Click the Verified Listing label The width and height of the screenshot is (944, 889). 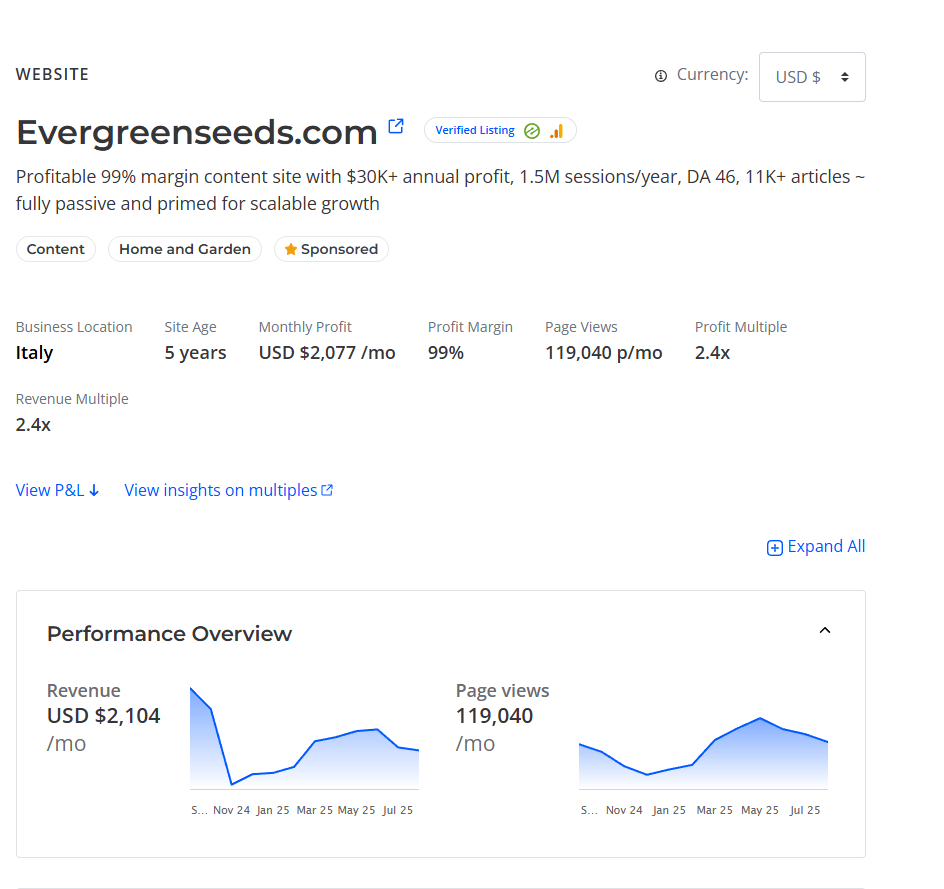coord(474,131)
